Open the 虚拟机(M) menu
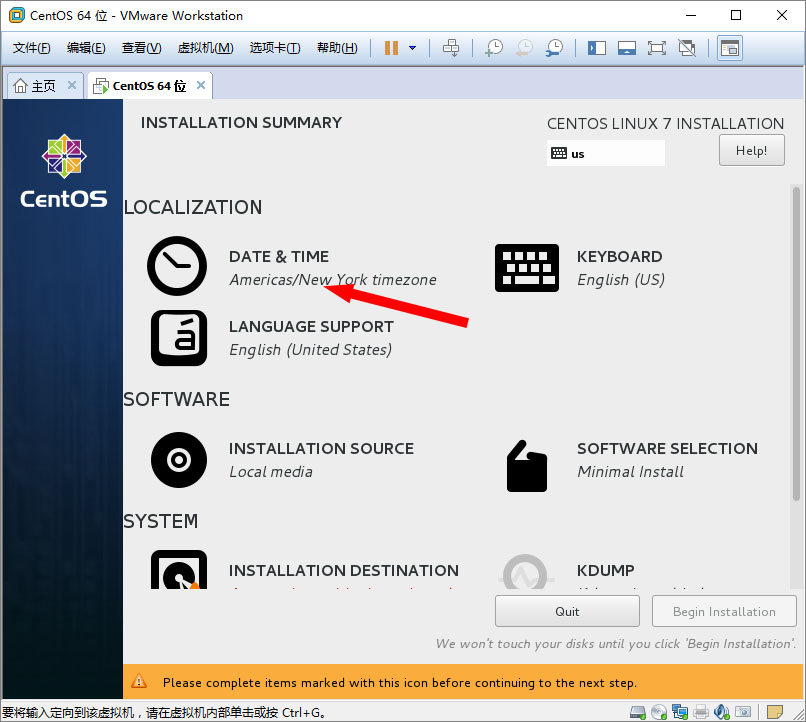This screenshot has height=722, width=806. coord(205,48)
